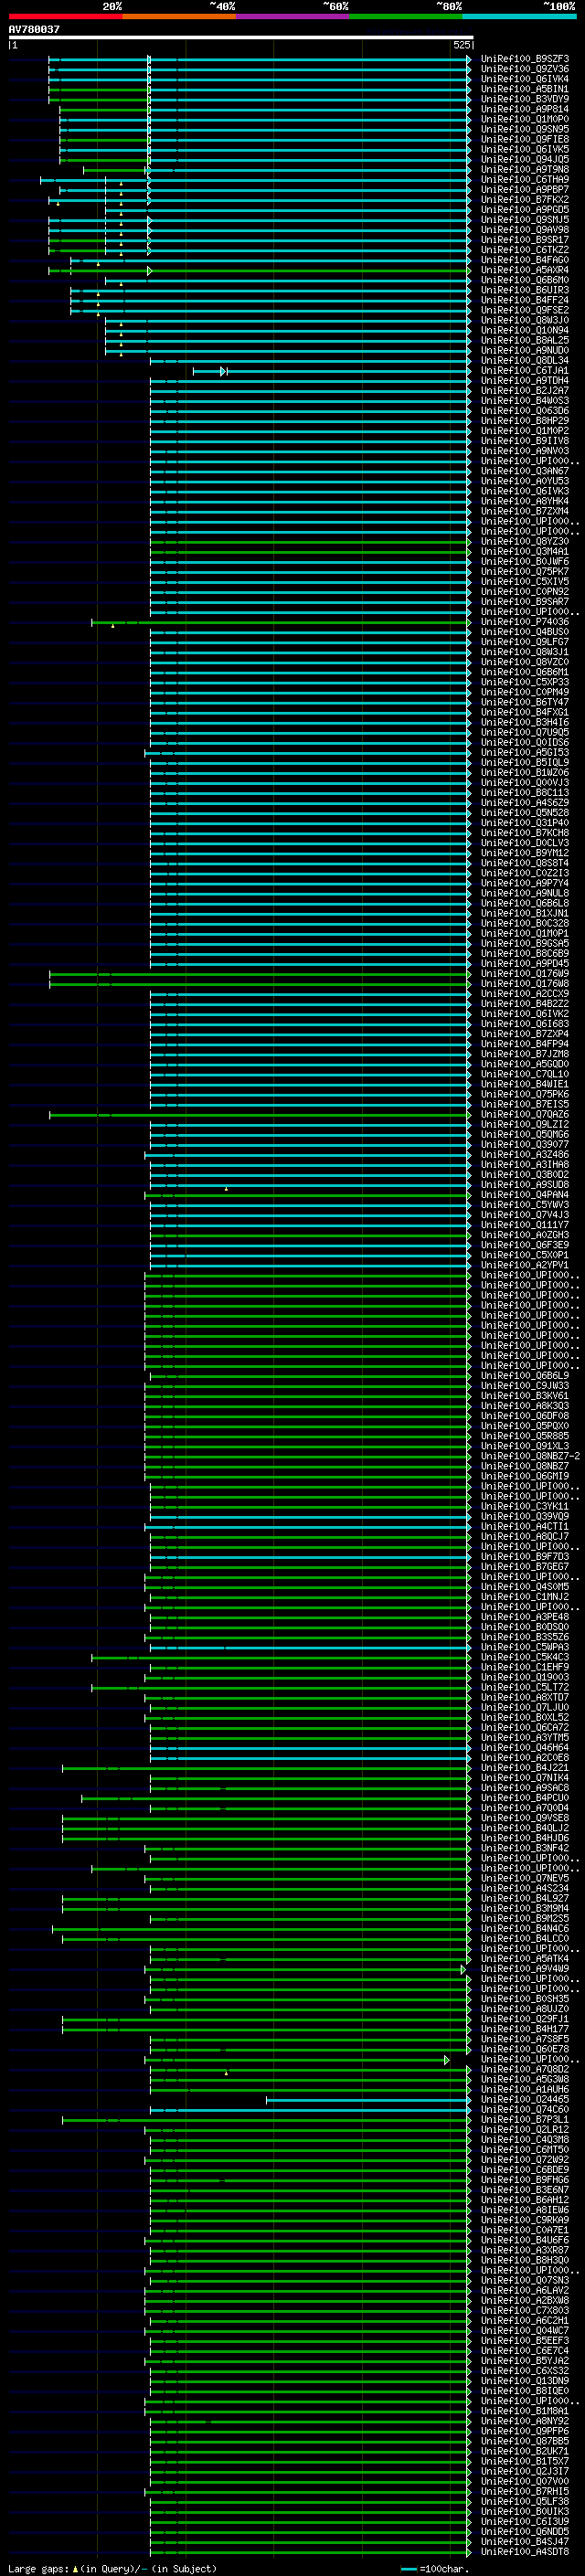Select hit label UniRef100_A4SDT8
Viewport: 585px width, 2576px height.
pyautogui.click(x=524, y=2552)
